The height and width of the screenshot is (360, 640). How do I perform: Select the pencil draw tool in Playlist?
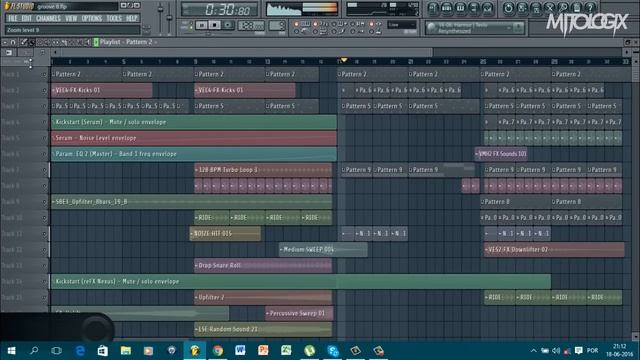click(23, 42)
